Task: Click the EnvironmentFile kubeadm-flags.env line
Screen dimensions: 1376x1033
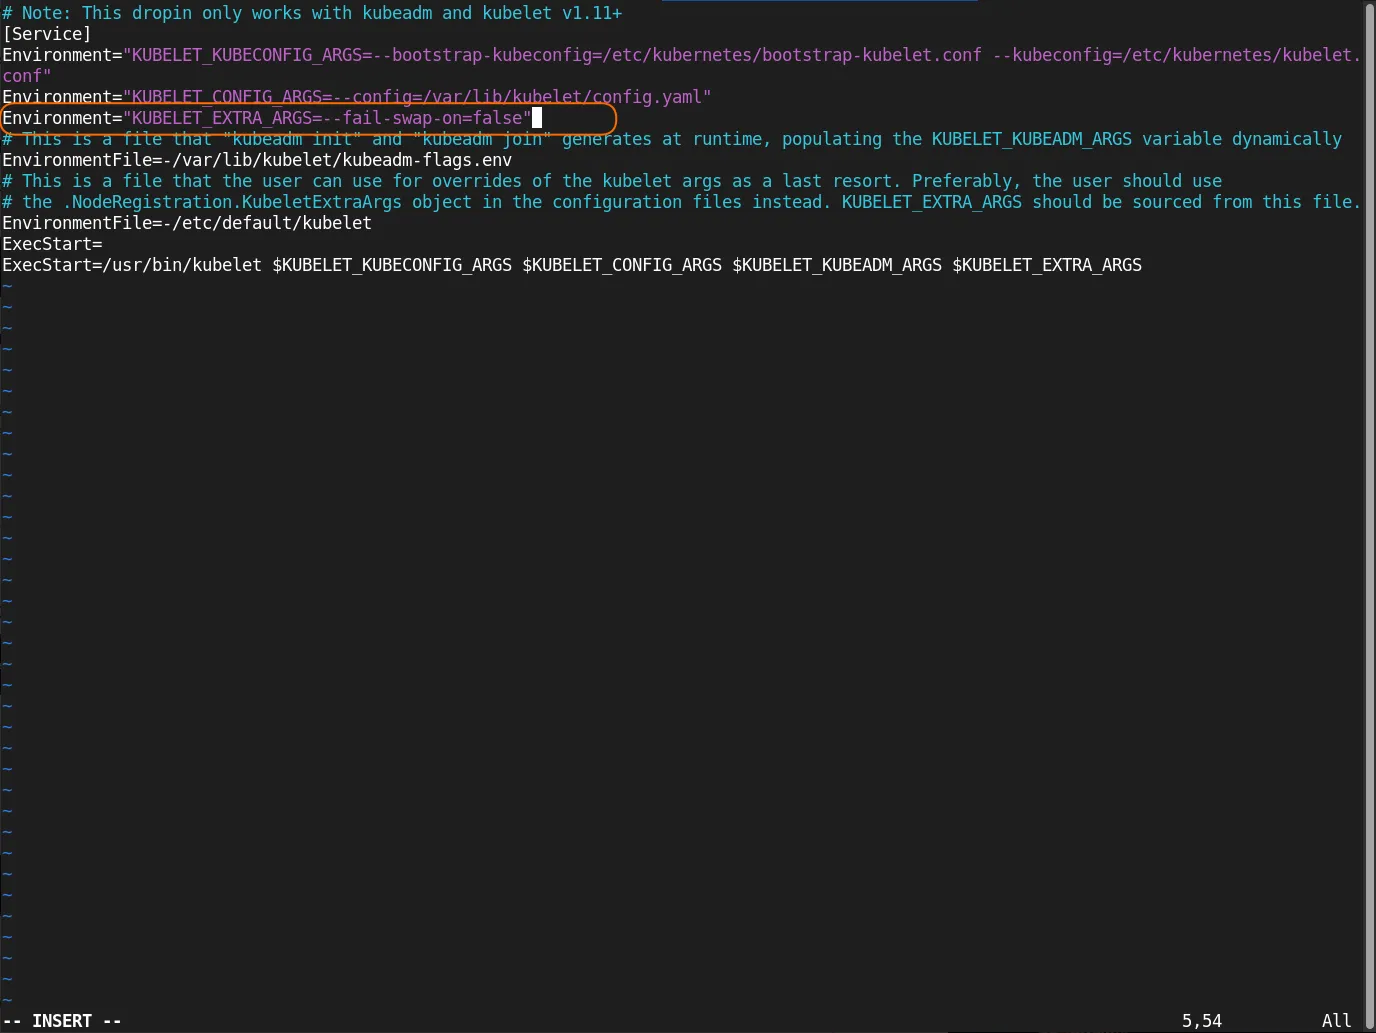Action: click(x=257, y=160)
